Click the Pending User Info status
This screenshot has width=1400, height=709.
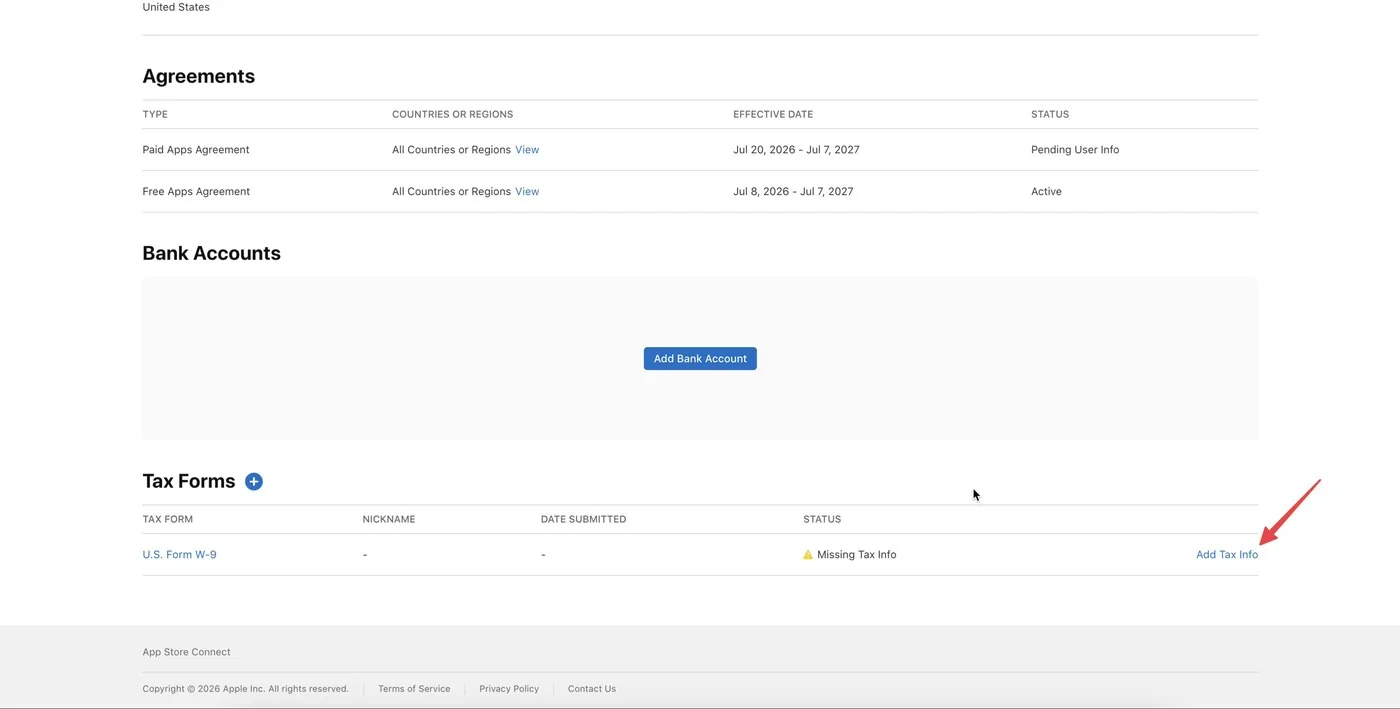click(1075, 150)
